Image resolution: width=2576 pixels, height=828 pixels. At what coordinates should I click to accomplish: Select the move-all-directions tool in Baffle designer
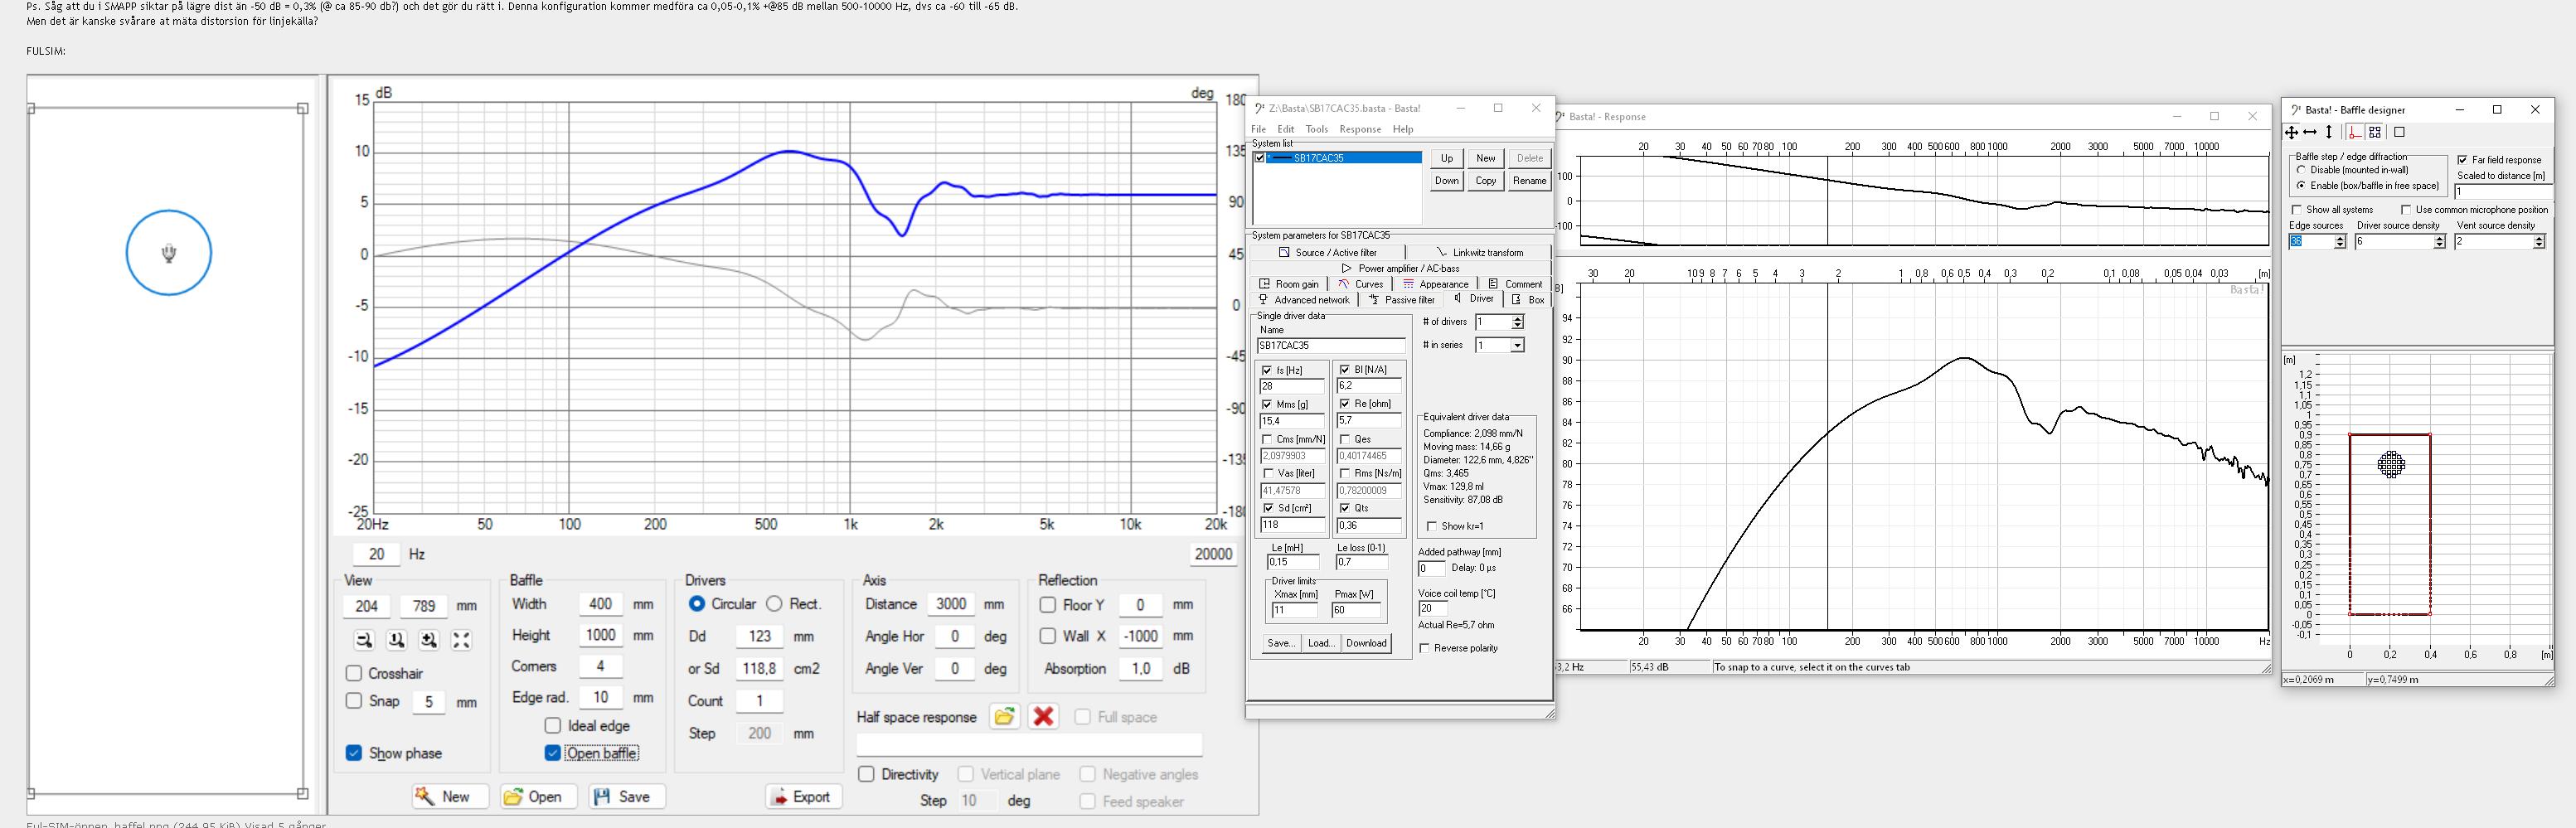click(2291, 132)
